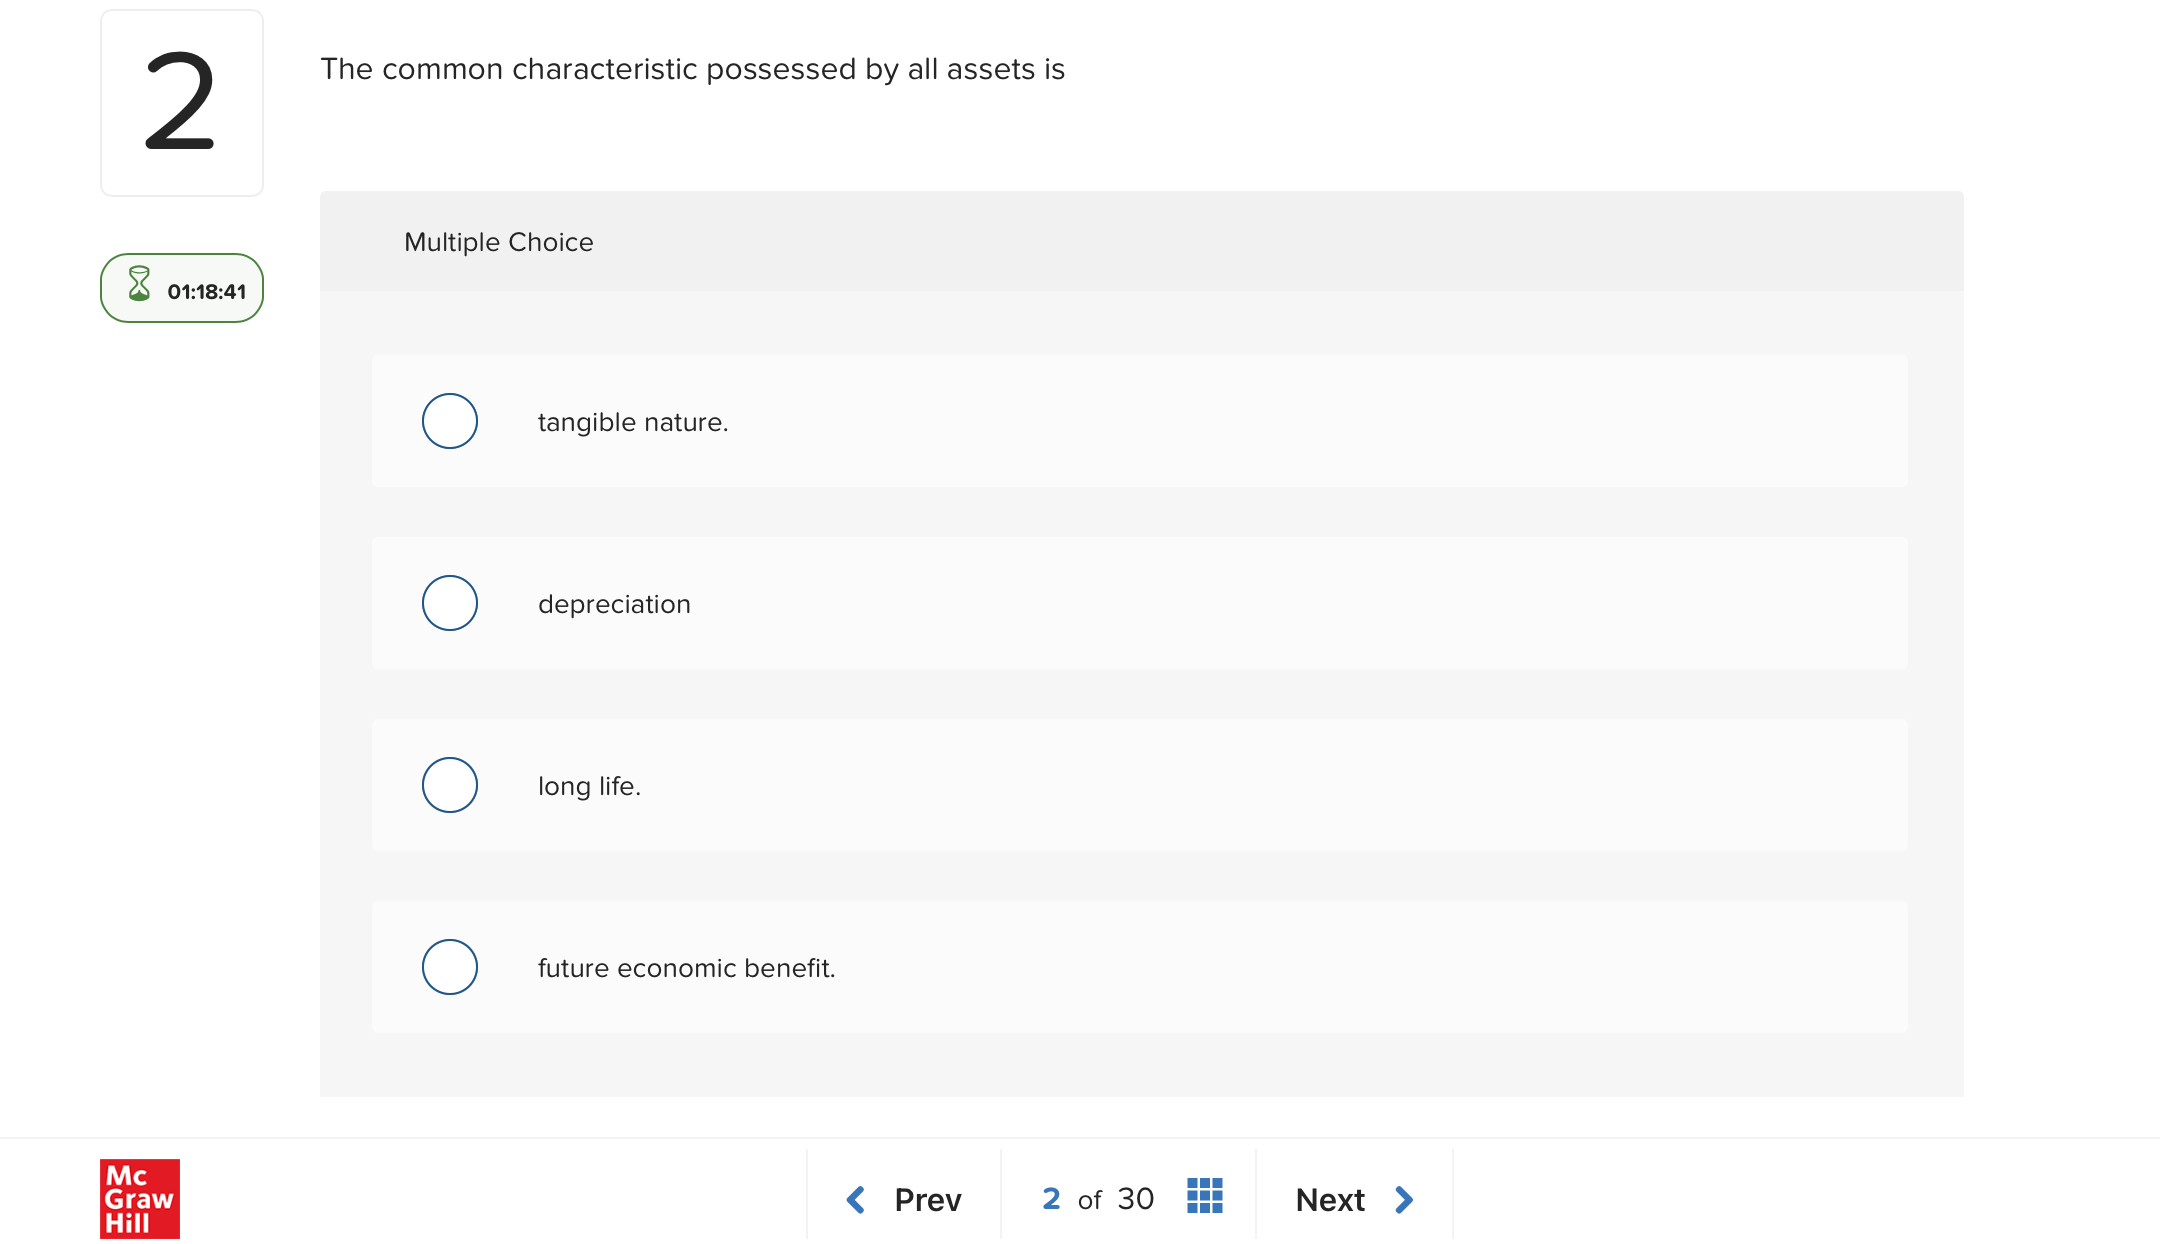
Task: Click the 01:18:41 countdown time text
Action: (x=206, y=292)
